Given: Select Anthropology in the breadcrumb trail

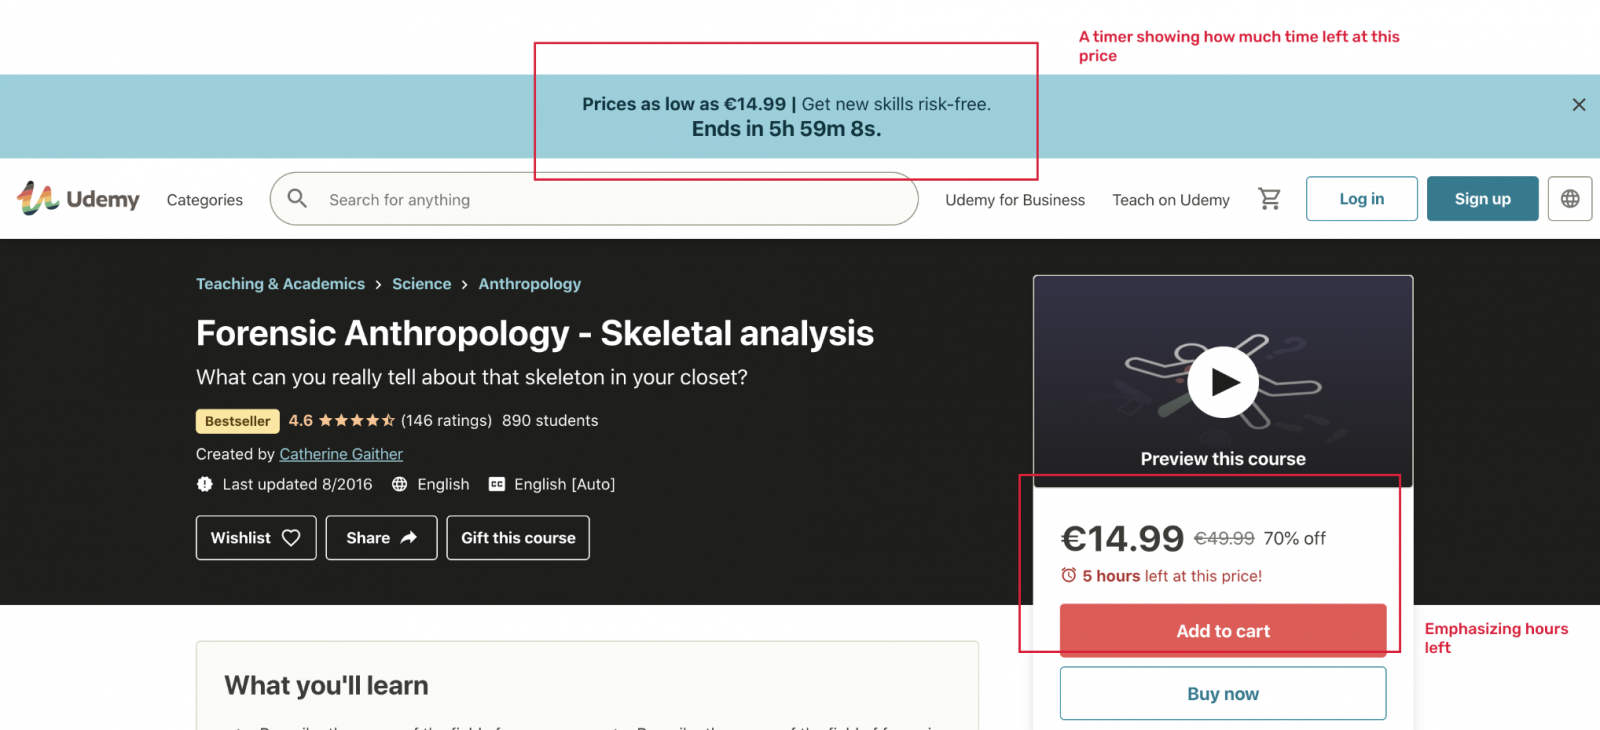Looking at the screenshot, I should (529, 283).
